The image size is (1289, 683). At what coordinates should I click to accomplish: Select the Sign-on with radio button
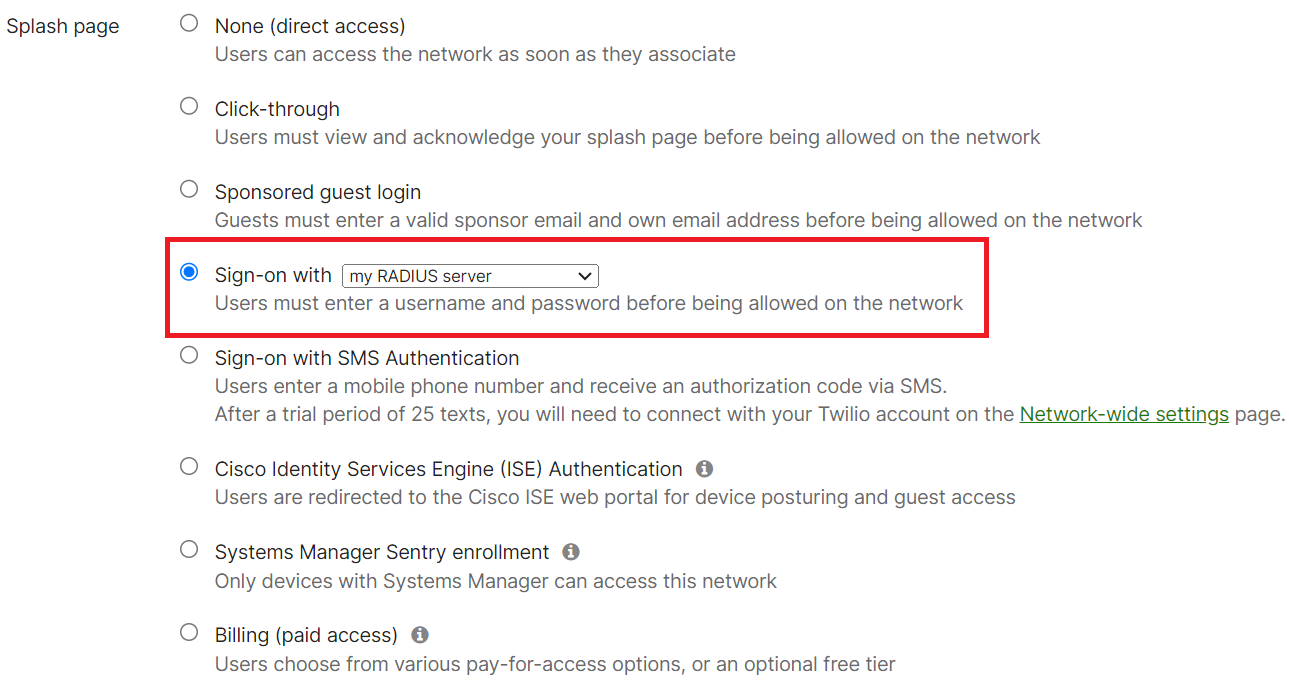point(189,273)
